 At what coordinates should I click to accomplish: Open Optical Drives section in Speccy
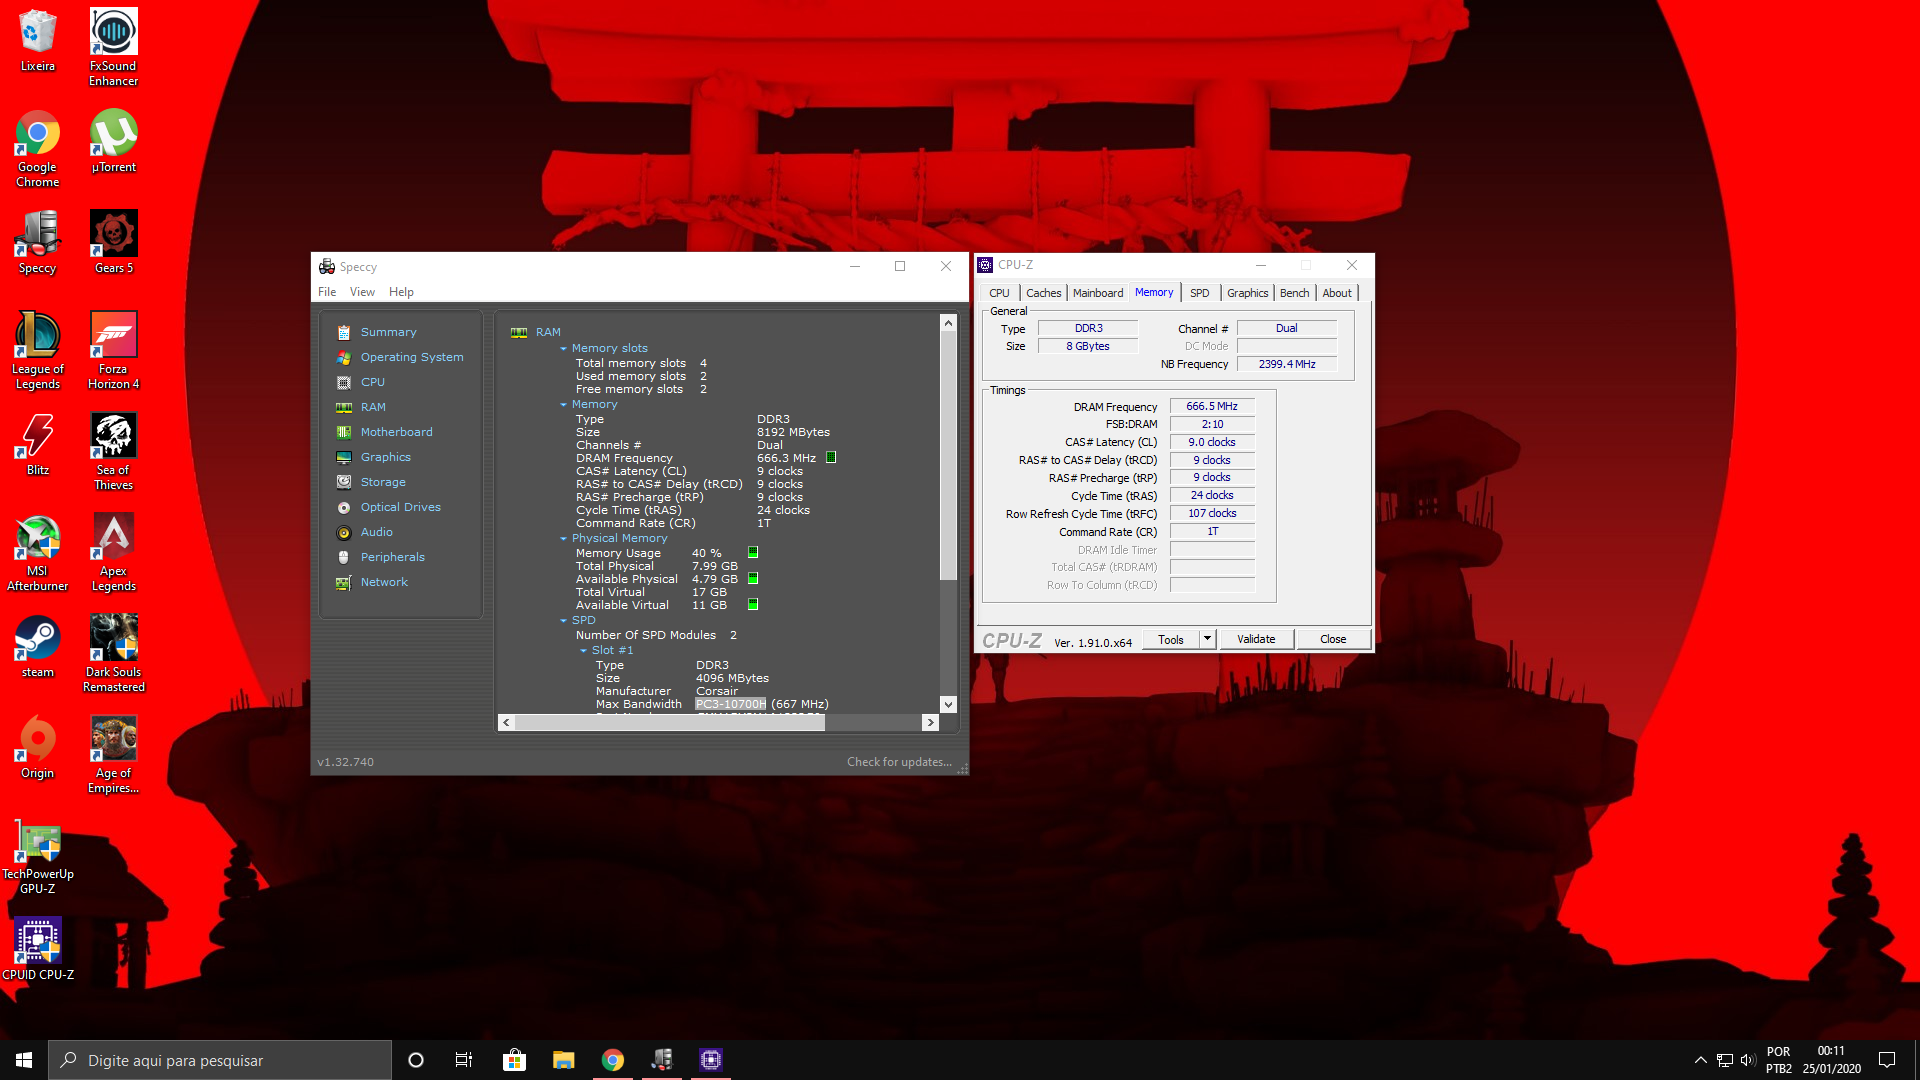tap(400, 507)
